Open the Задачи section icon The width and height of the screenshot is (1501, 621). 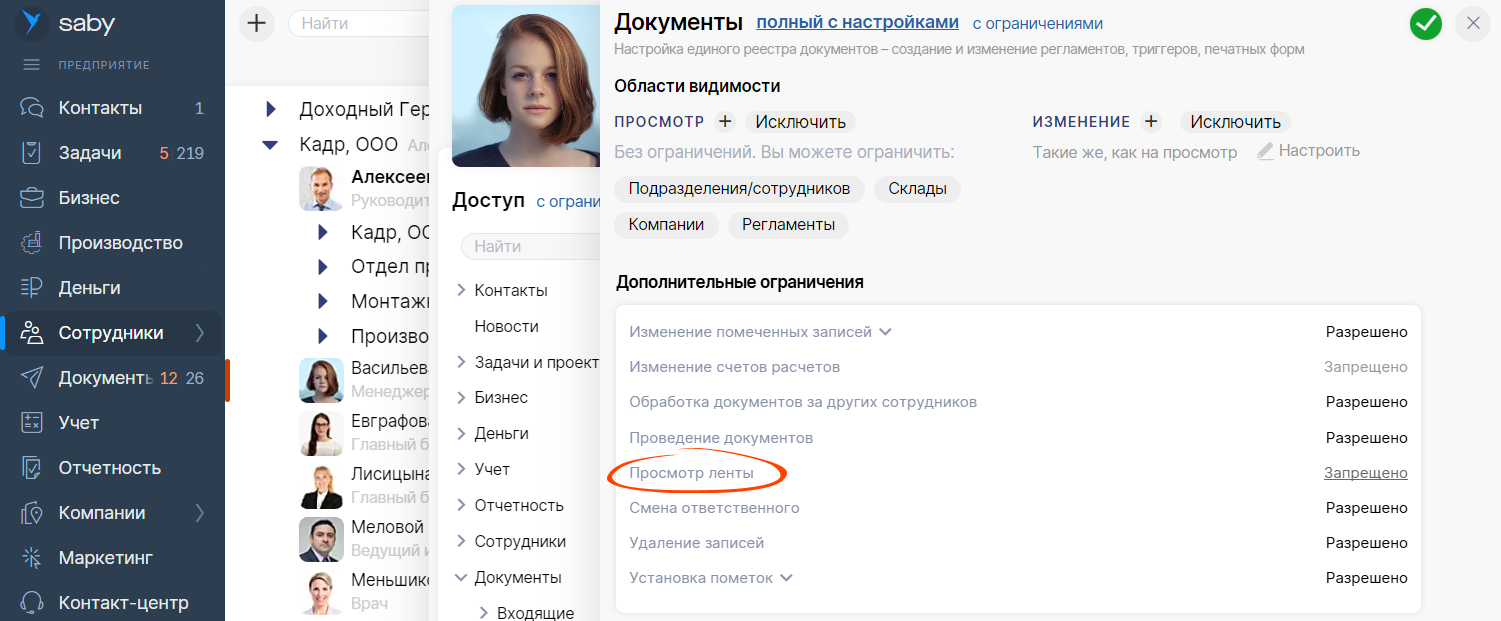click(x=32, y=153)
